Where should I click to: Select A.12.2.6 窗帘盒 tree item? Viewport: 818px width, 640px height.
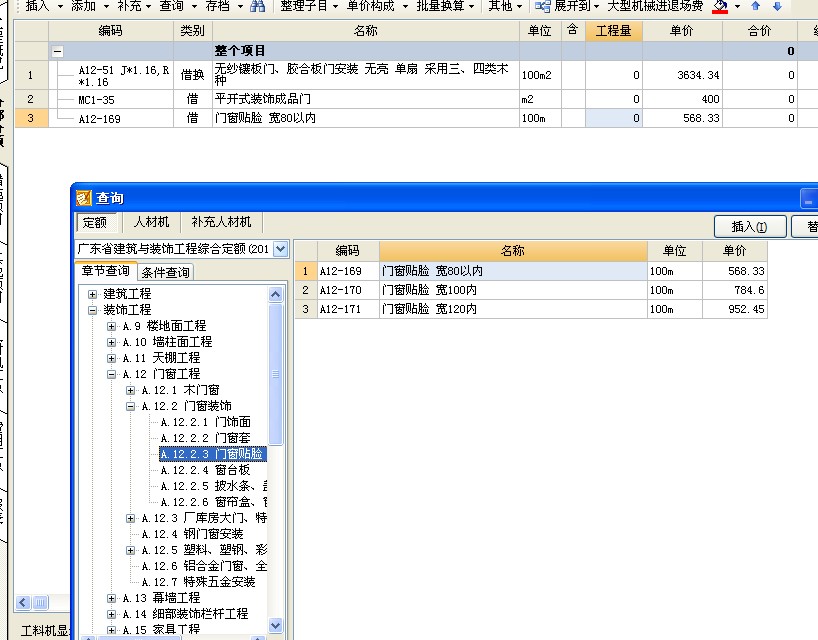coord(214,502)
